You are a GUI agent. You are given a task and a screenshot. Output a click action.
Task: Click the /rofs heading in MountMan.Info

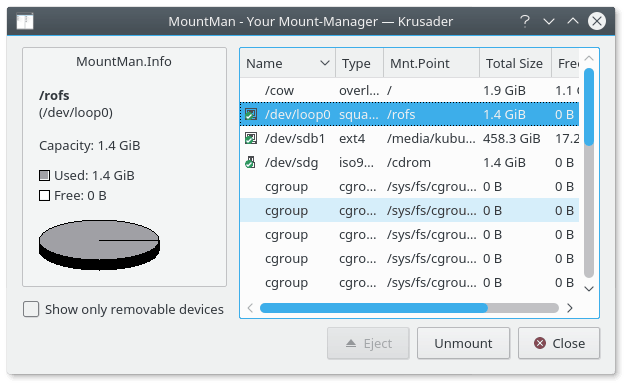(x=54, y=95)
